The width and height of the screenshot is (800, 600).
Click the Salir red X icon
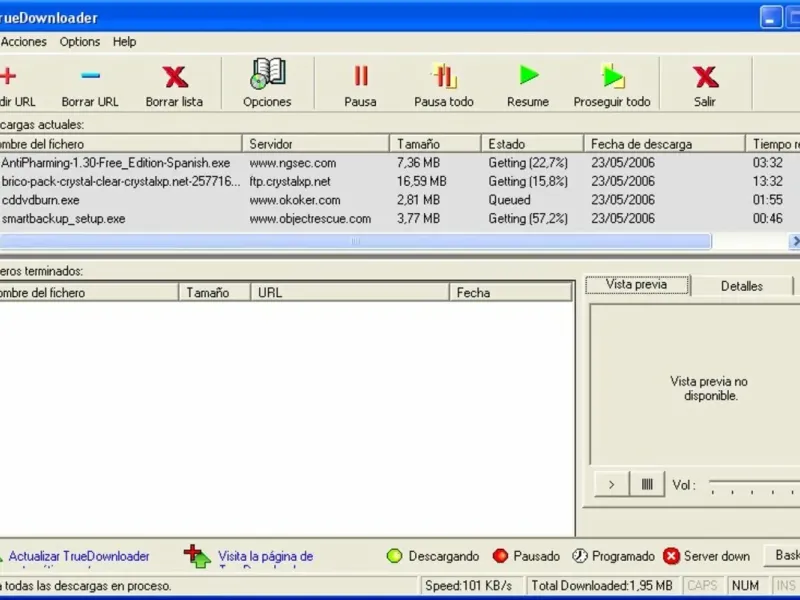pyautogui.click(x=705, y=77)
